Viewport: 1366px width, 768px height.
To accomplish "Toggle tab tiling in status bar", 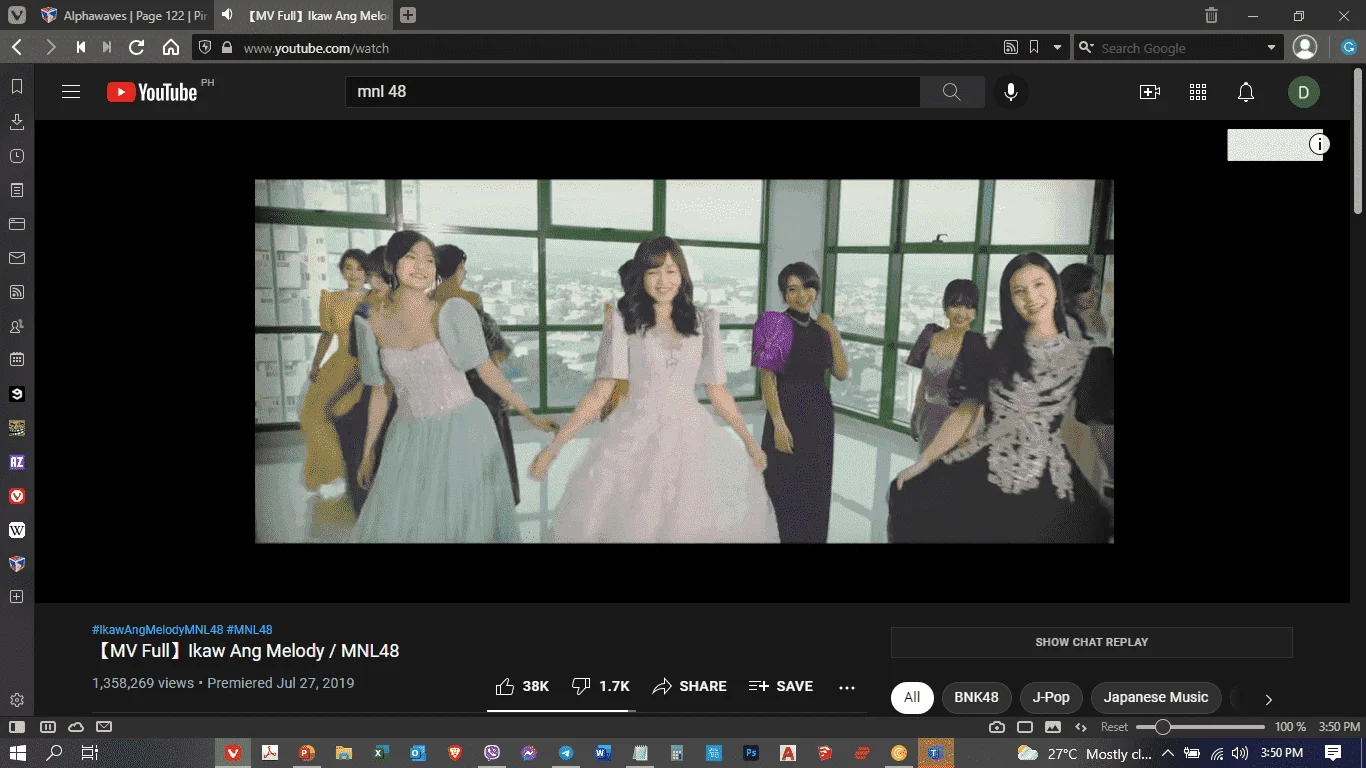I will tap(47, 727).
